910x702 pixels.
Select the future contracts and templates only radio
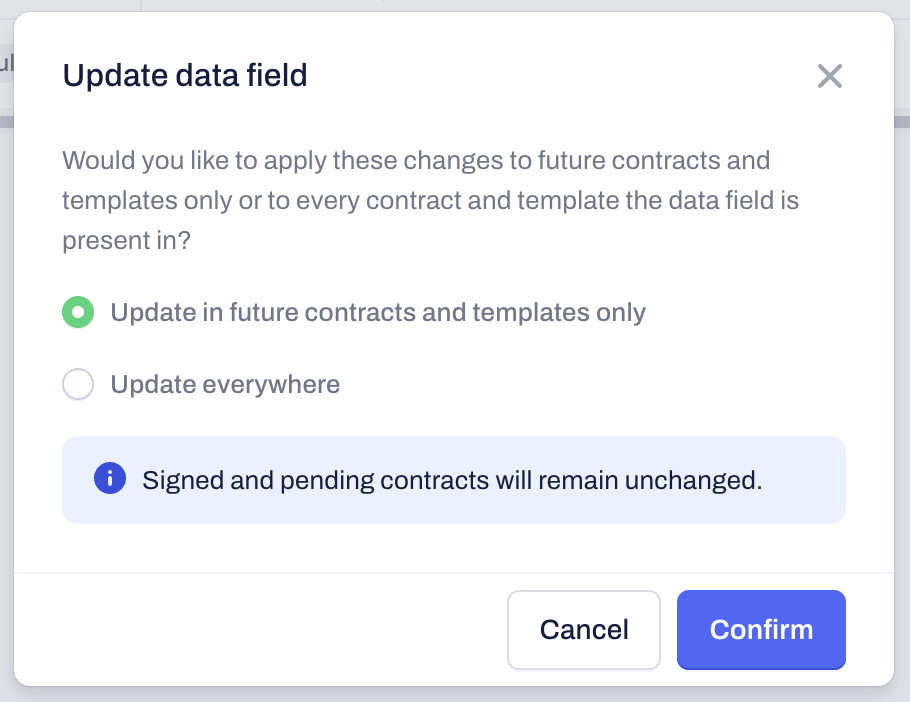point(78,313)
